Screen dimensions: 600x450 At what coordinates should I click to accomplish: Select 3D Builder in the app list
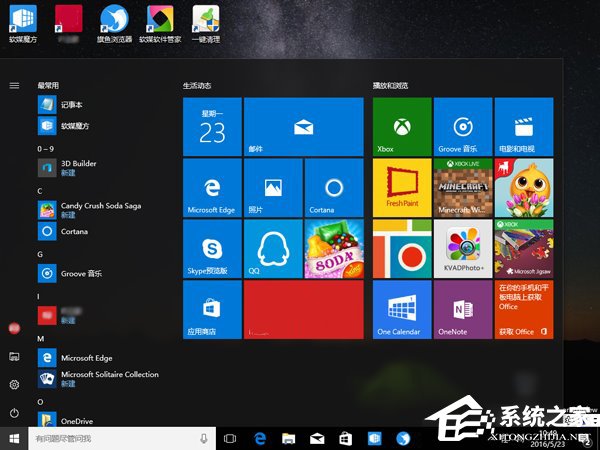(80, 167)
